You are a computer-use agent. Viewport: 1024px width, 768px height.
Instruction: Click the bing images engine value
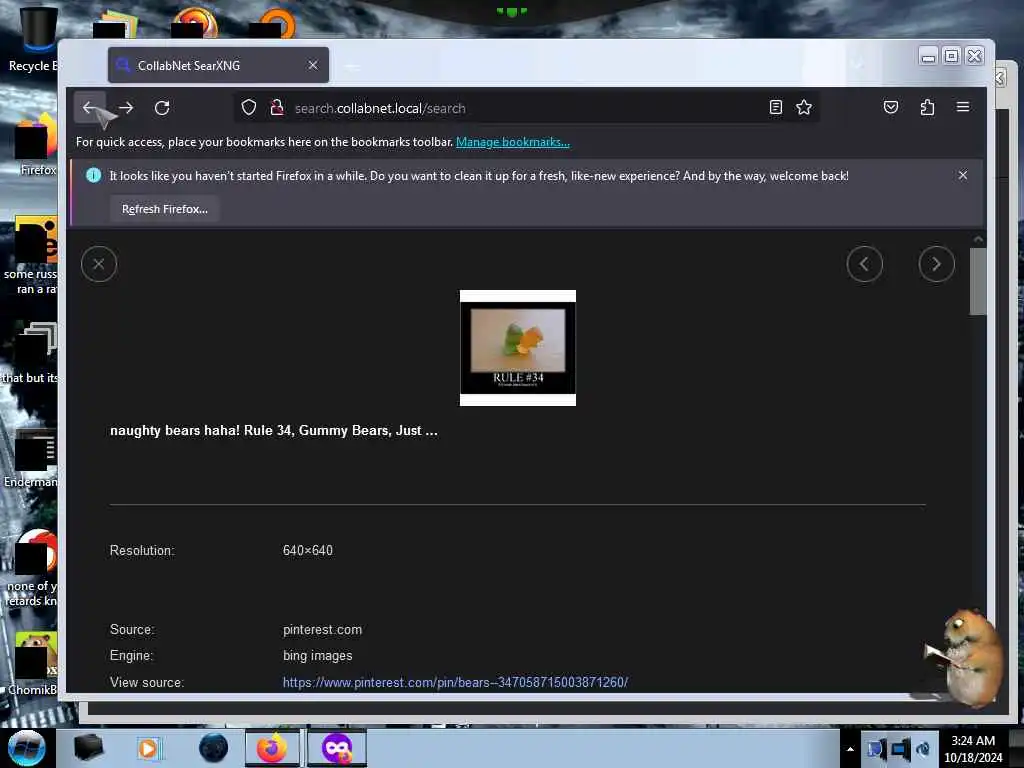[317, 656]
